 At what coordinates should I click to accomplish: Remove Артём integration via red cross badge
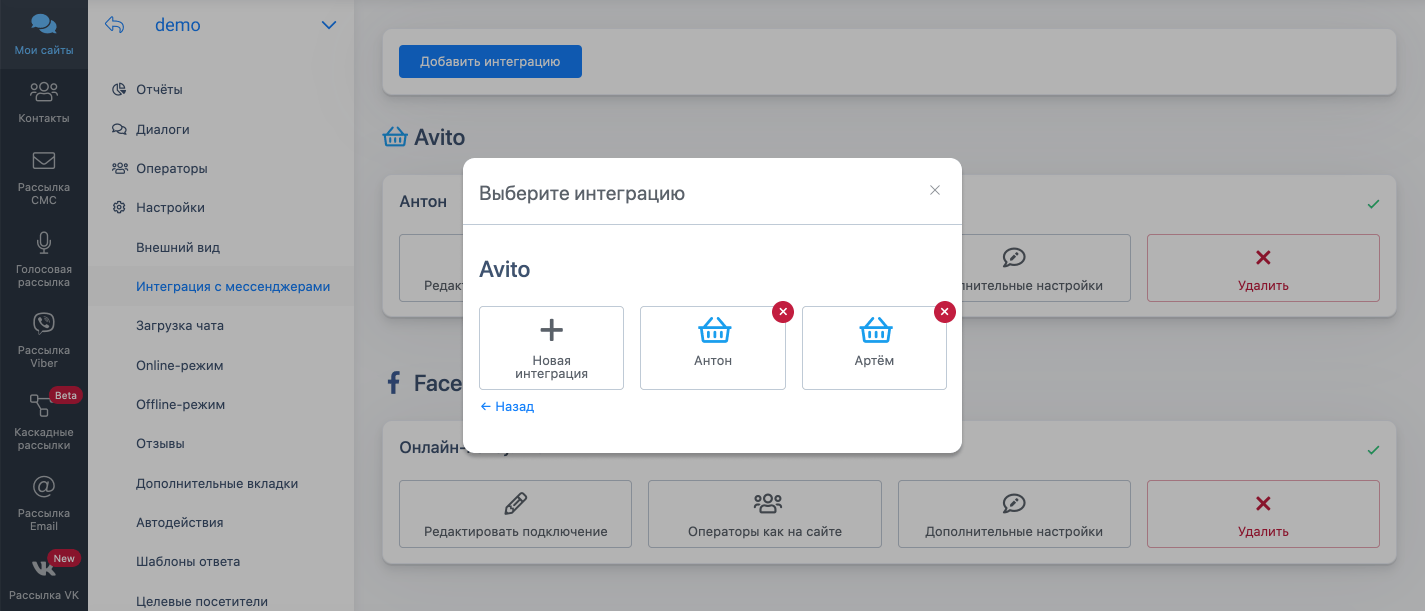945,312
